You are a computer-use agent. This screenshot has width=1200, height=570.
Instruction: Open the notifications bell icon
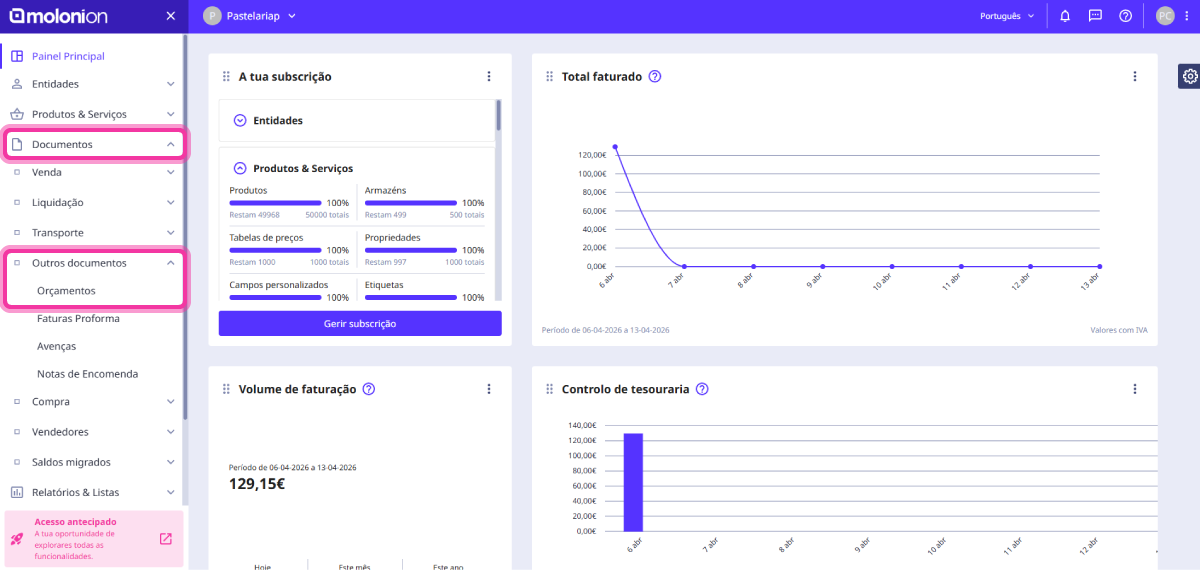(x=1065, y=16)
